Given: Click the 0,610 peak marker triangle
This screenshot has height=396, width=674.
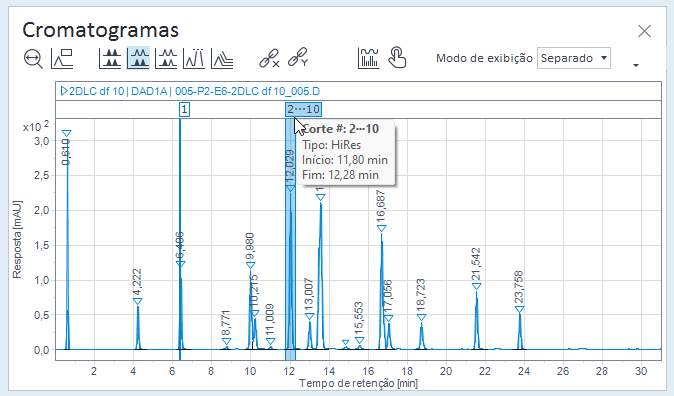Looking at the screenshot, I should click(x=66, y=133).
